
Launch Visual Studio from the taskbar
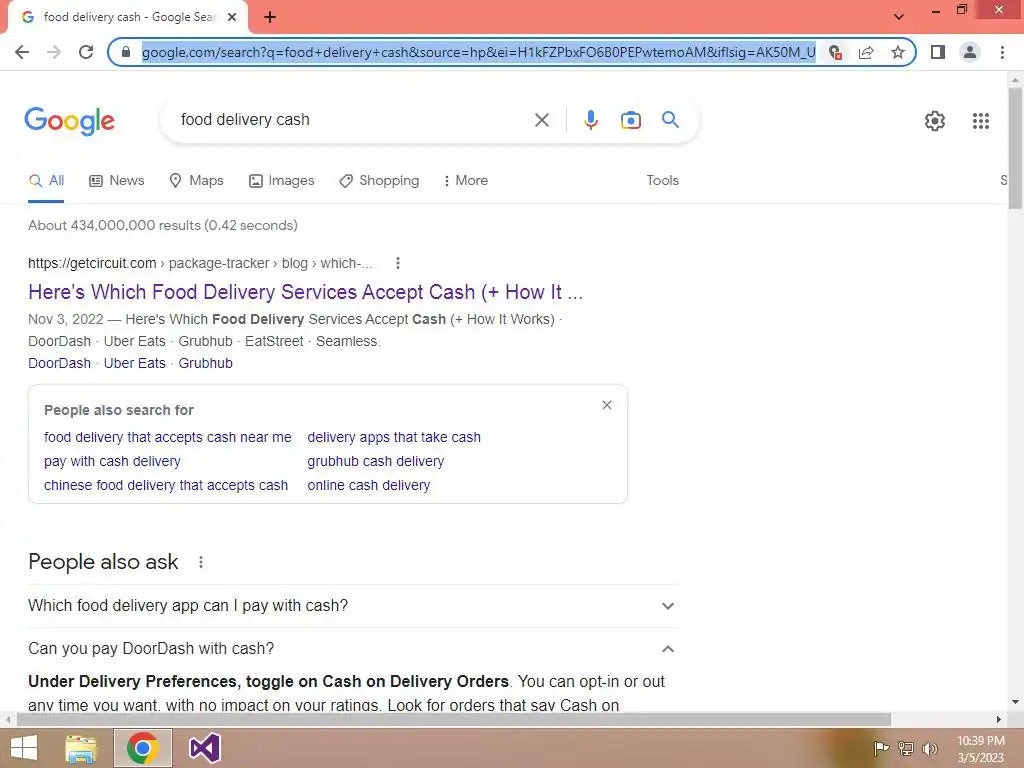pos(205,748)
